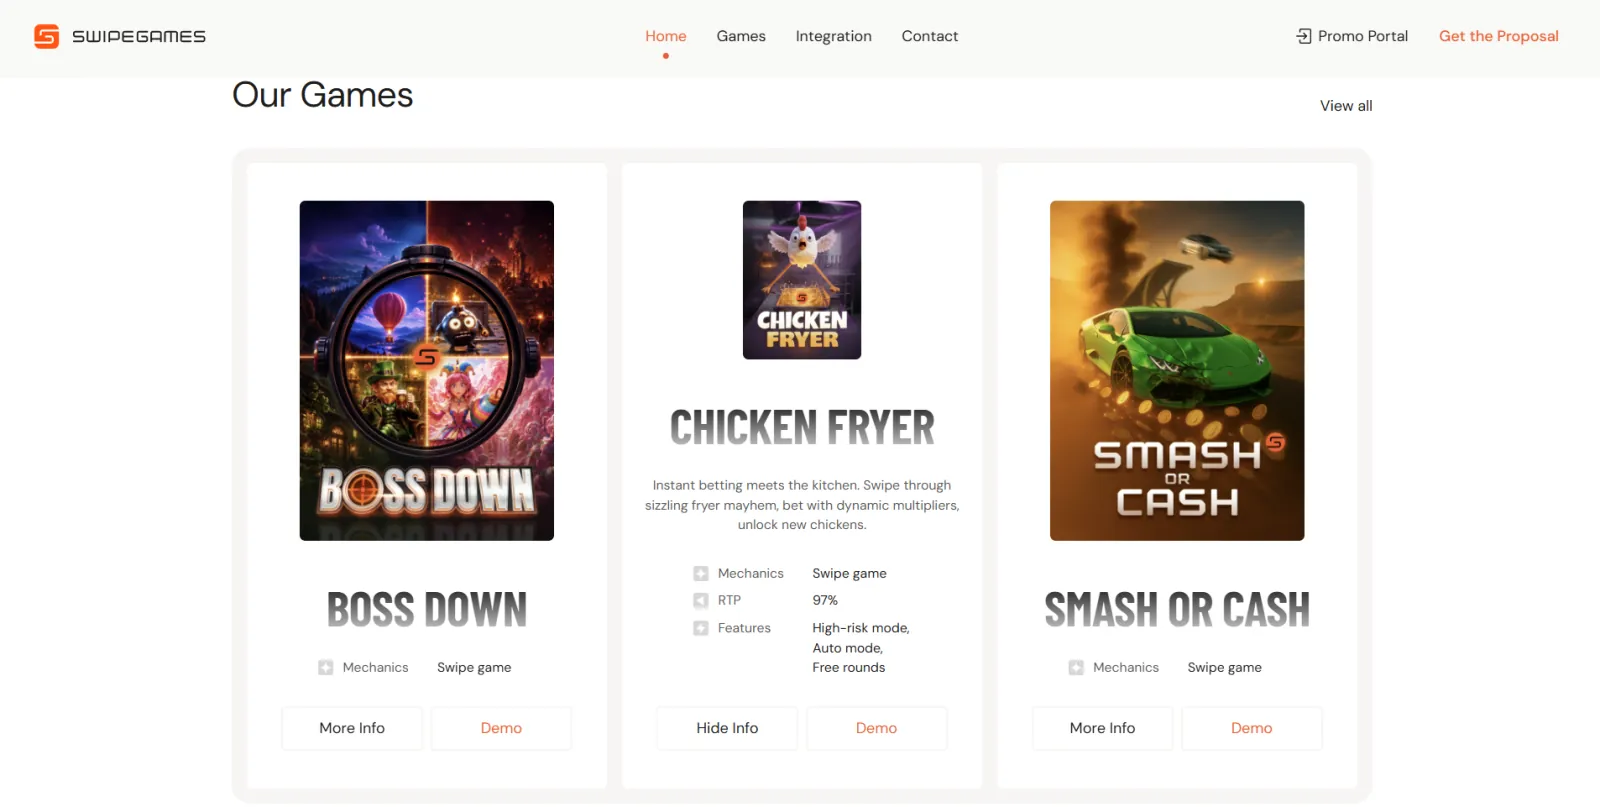Click the SwipeGames logo icon
Viewport: 1600px width, 807px height.
[x=46, y=36]
